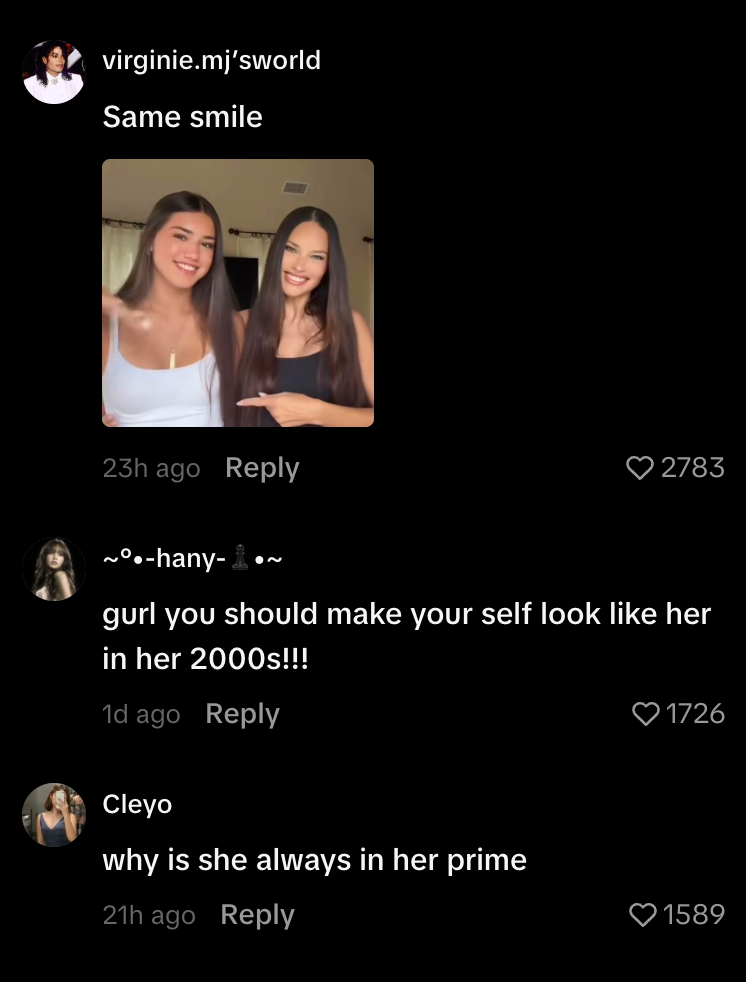The width and height of the screenshot is (746, 982).
Task: Tap the 2783 likes count
Action: (x=693, y=468)
